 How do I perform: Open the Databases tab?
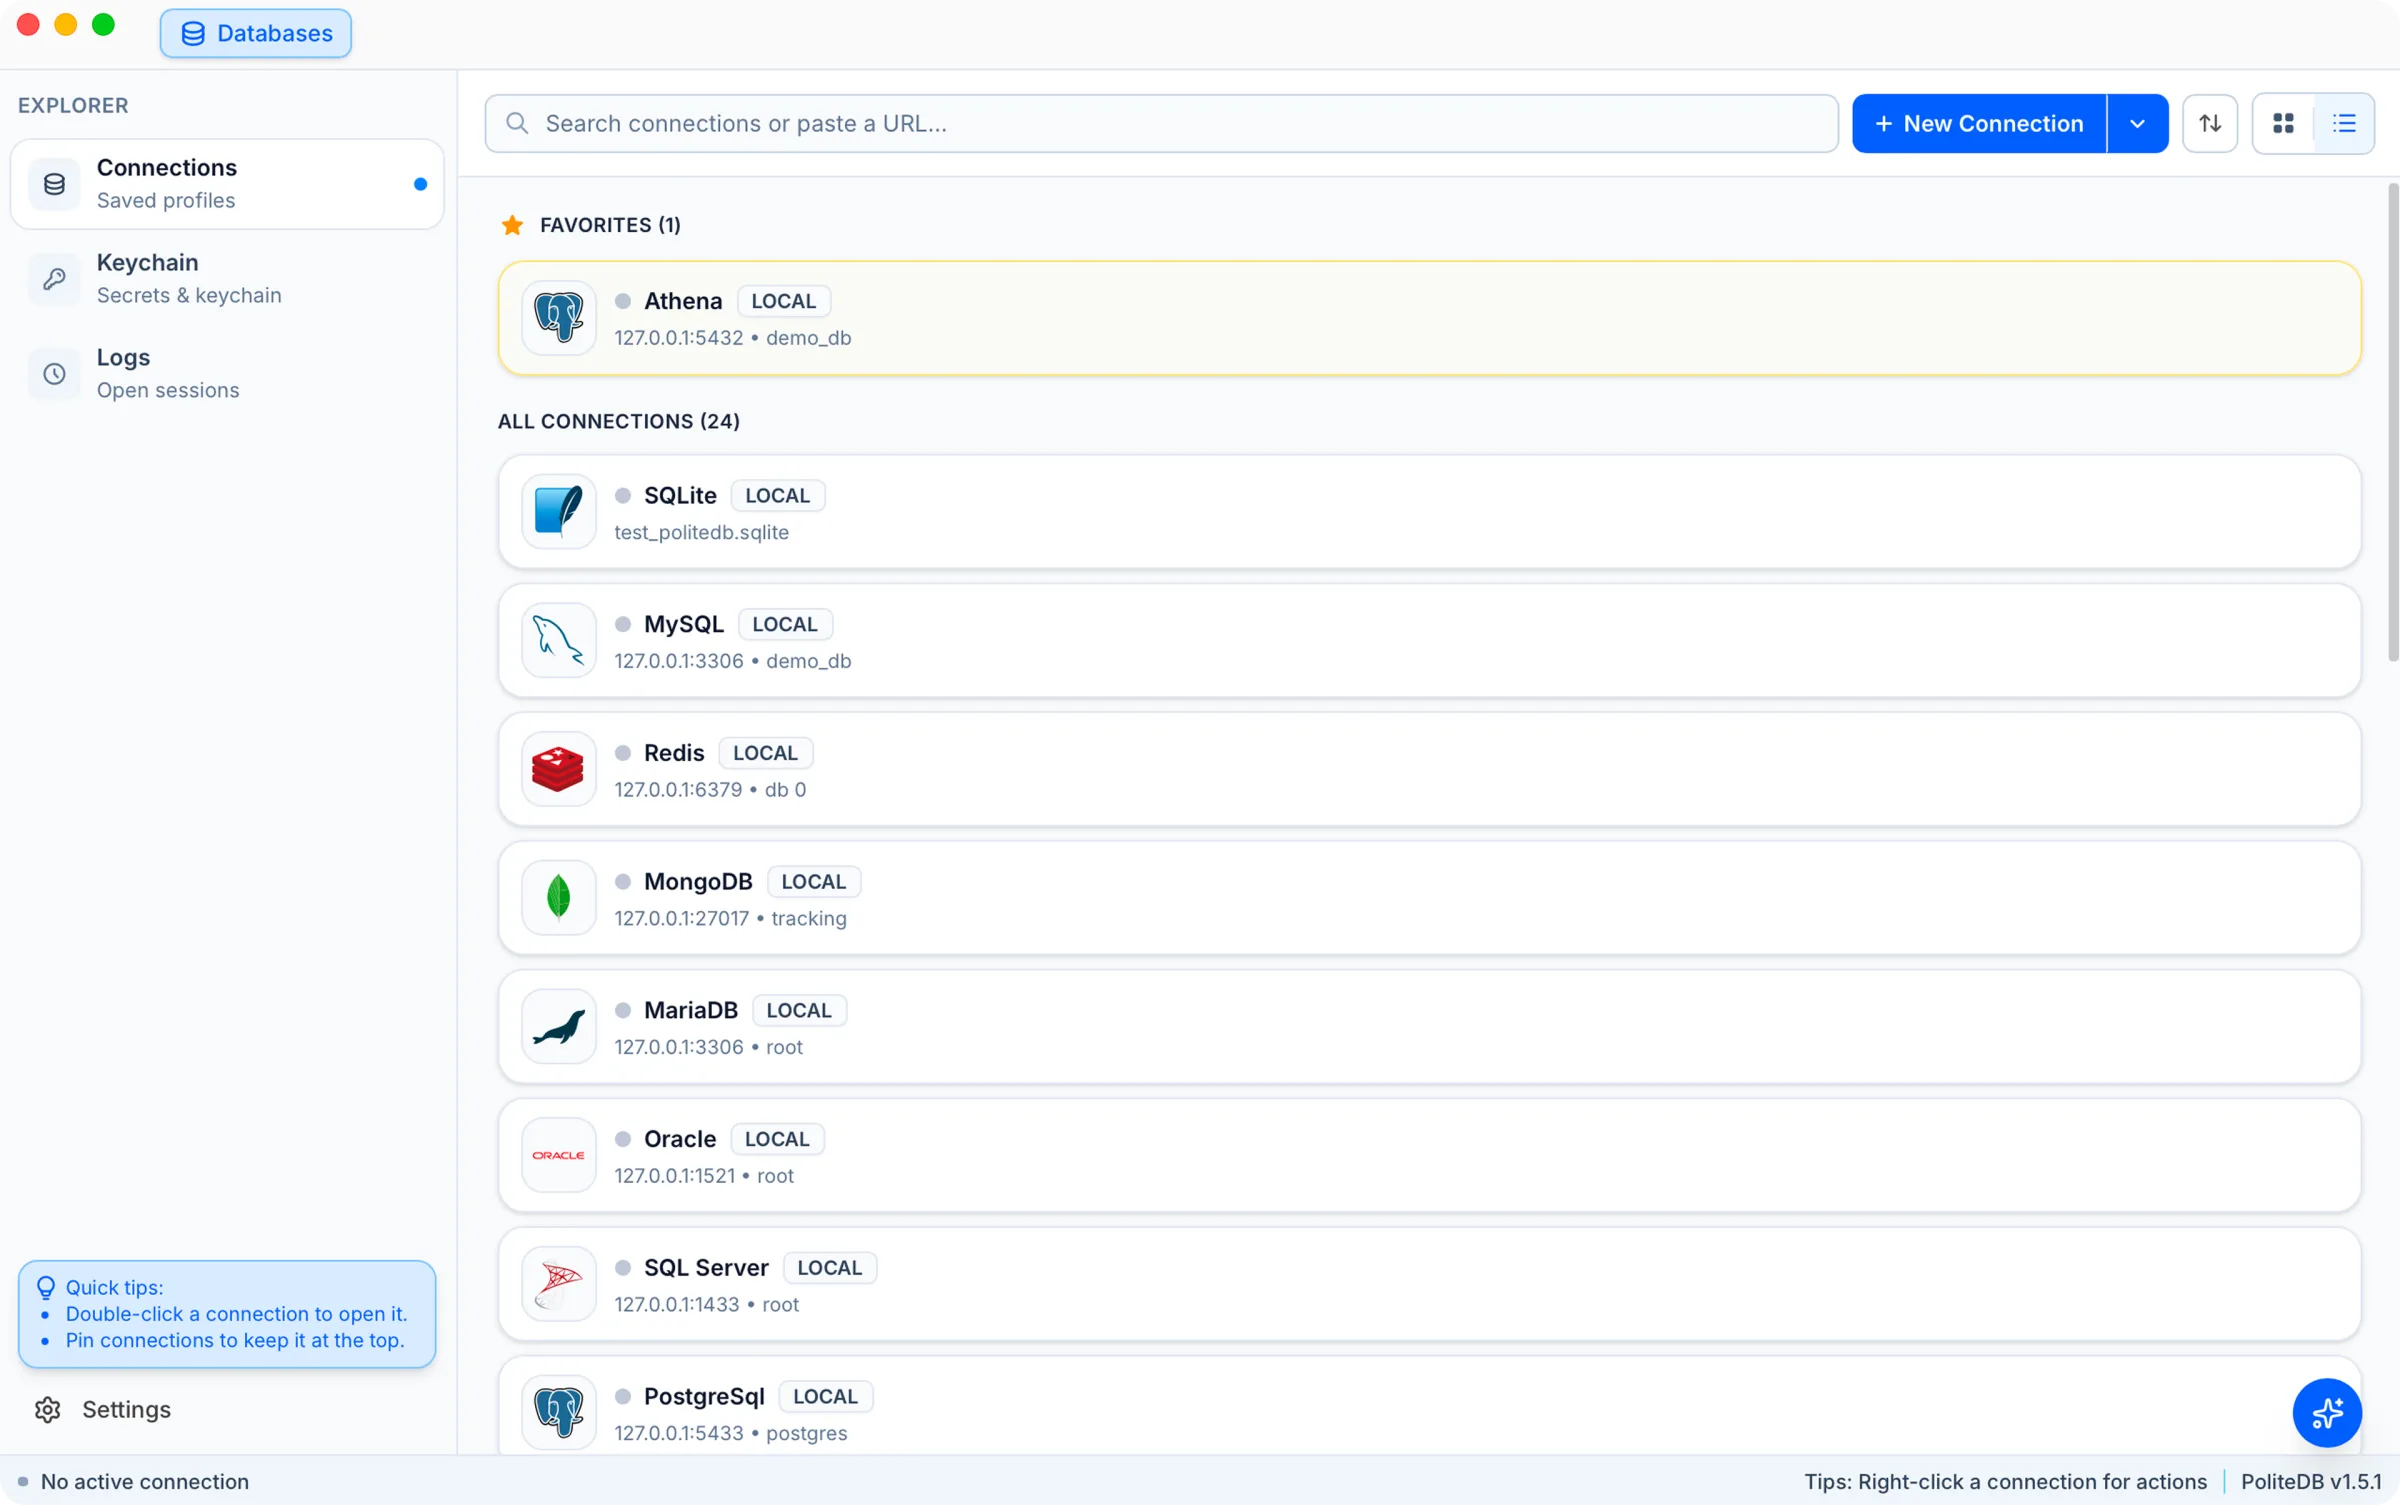coord(256,33)
